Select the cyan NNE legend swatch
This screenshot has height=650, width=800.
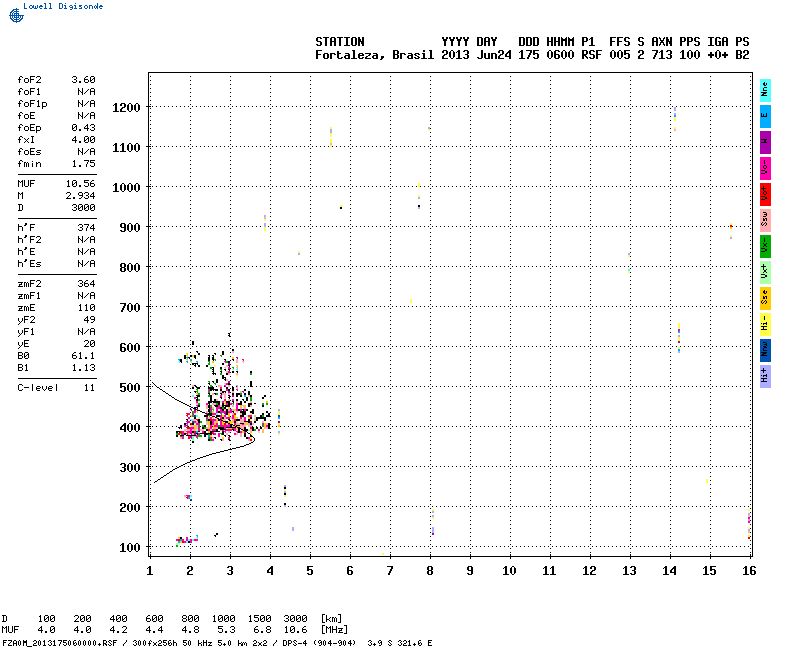click(x=765, y=90)
